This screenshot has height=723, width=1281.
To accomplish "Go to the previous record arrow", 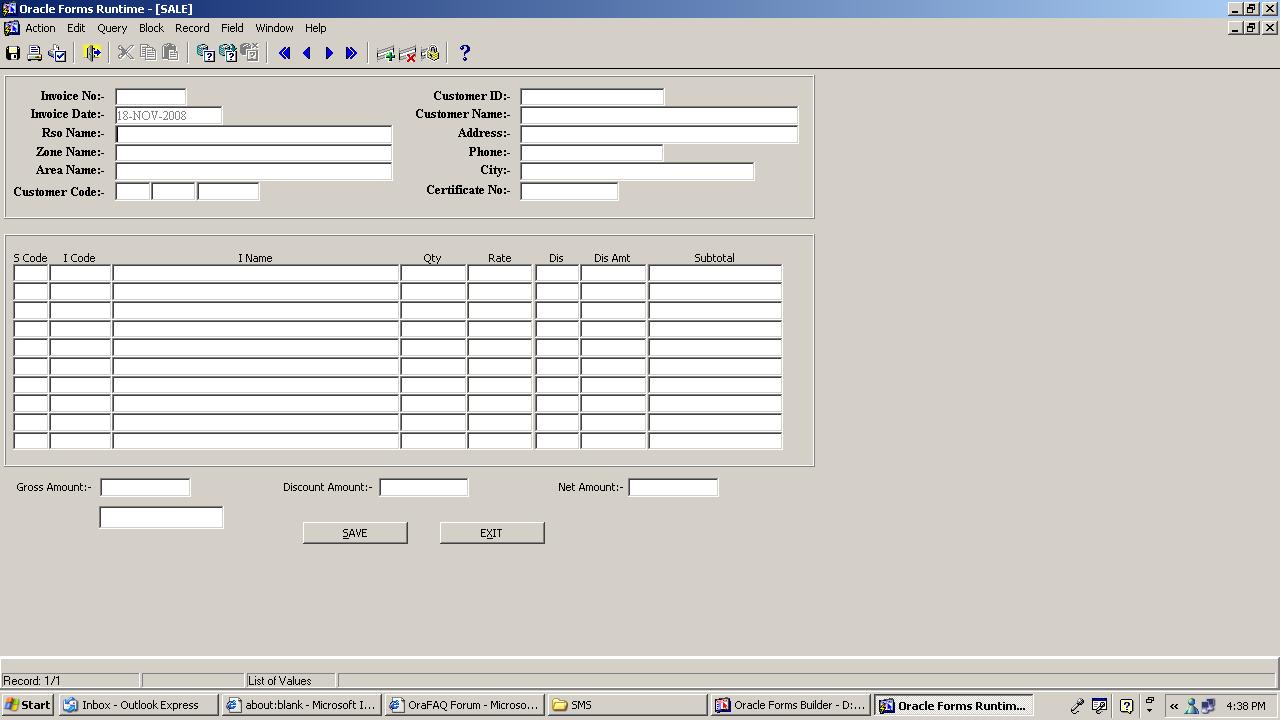I will pos(307,53).
